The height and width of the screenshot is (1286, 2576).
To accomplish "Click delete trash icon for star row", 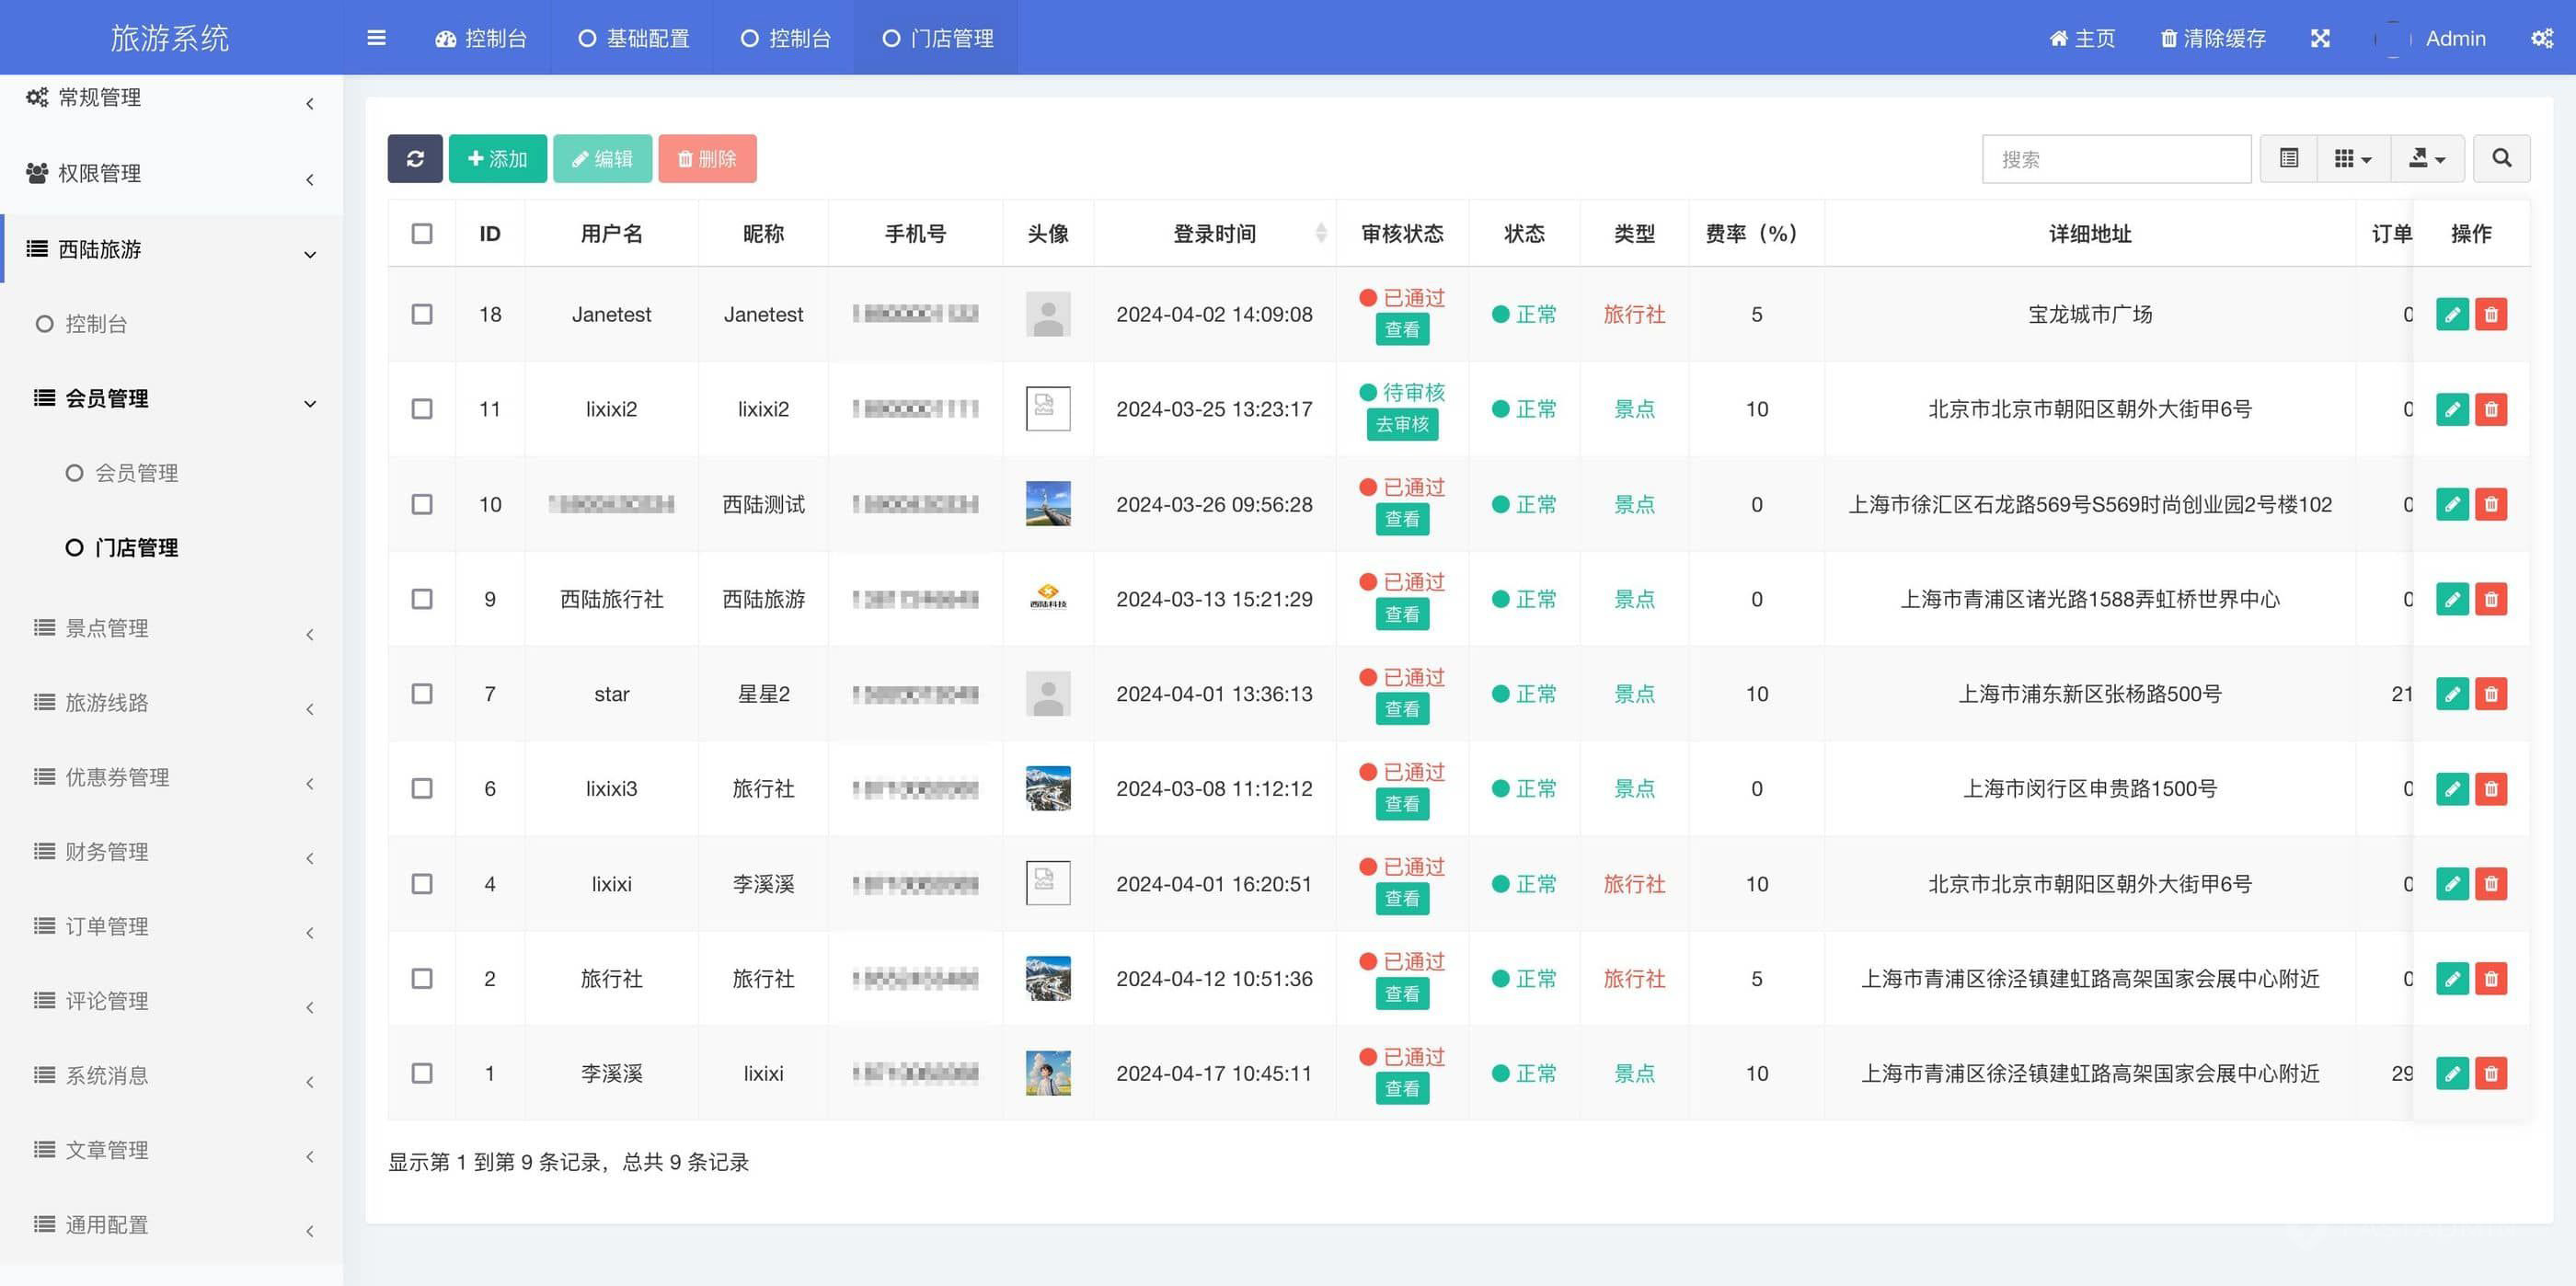I will pos(2491,693).
